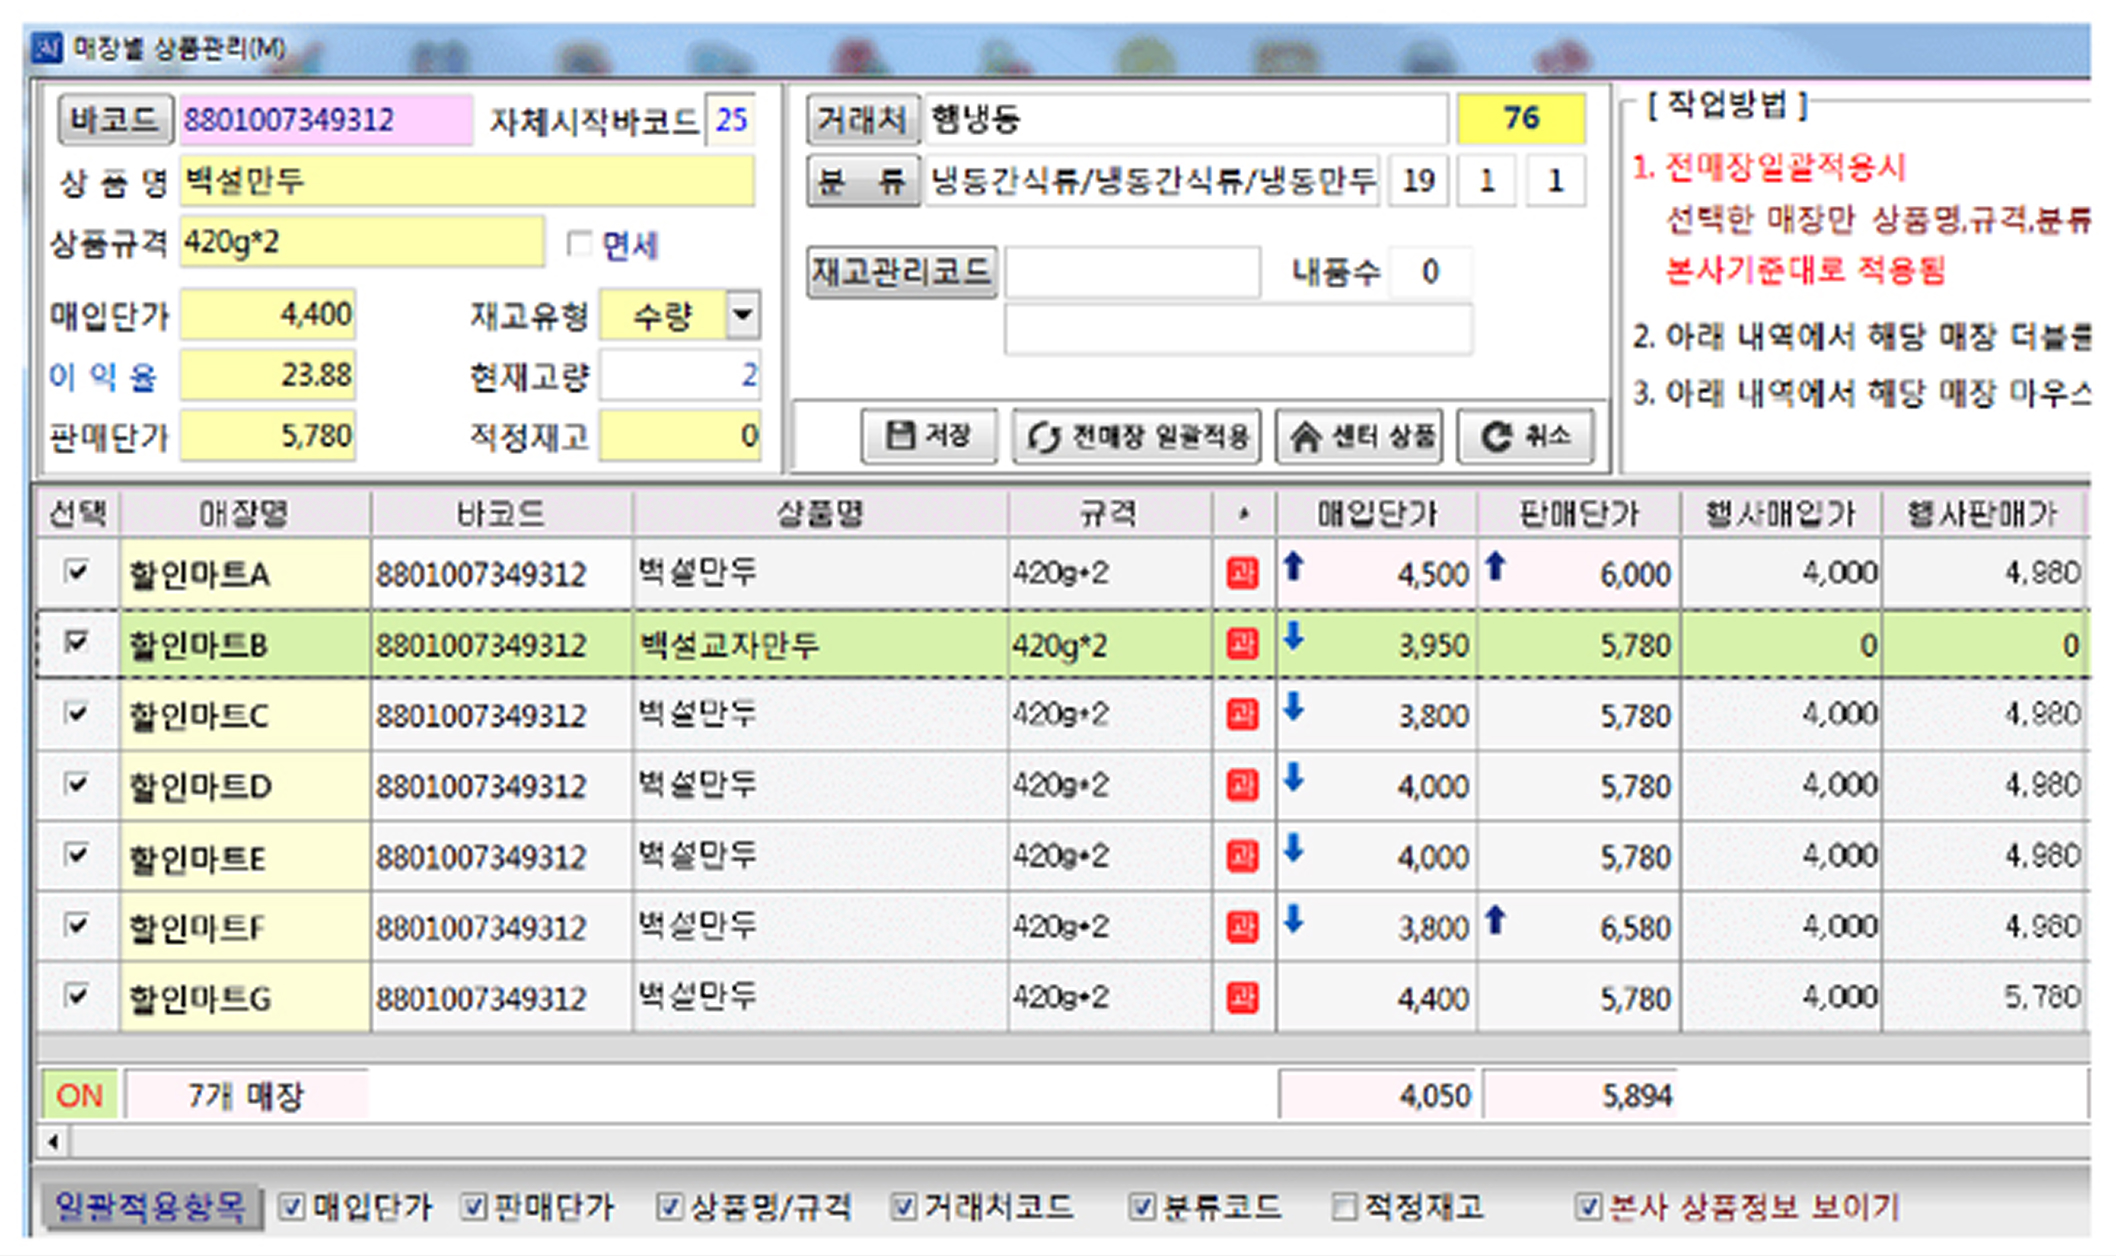Click the refresh icon on 전매장 일괄적용
Image resolution: width=2116 pixels, height=1256 pixels.
click(x=1046, y=435)
